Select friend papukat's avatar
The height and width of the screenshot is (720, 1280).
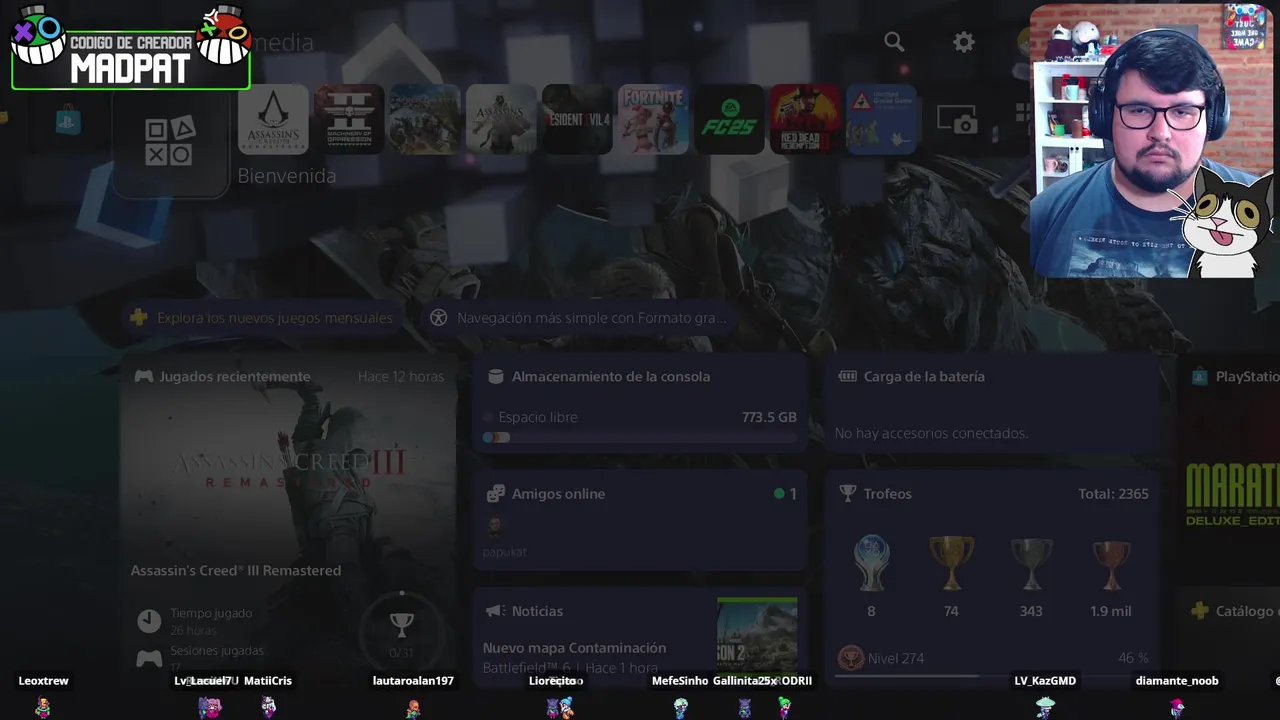pos(494,525)
